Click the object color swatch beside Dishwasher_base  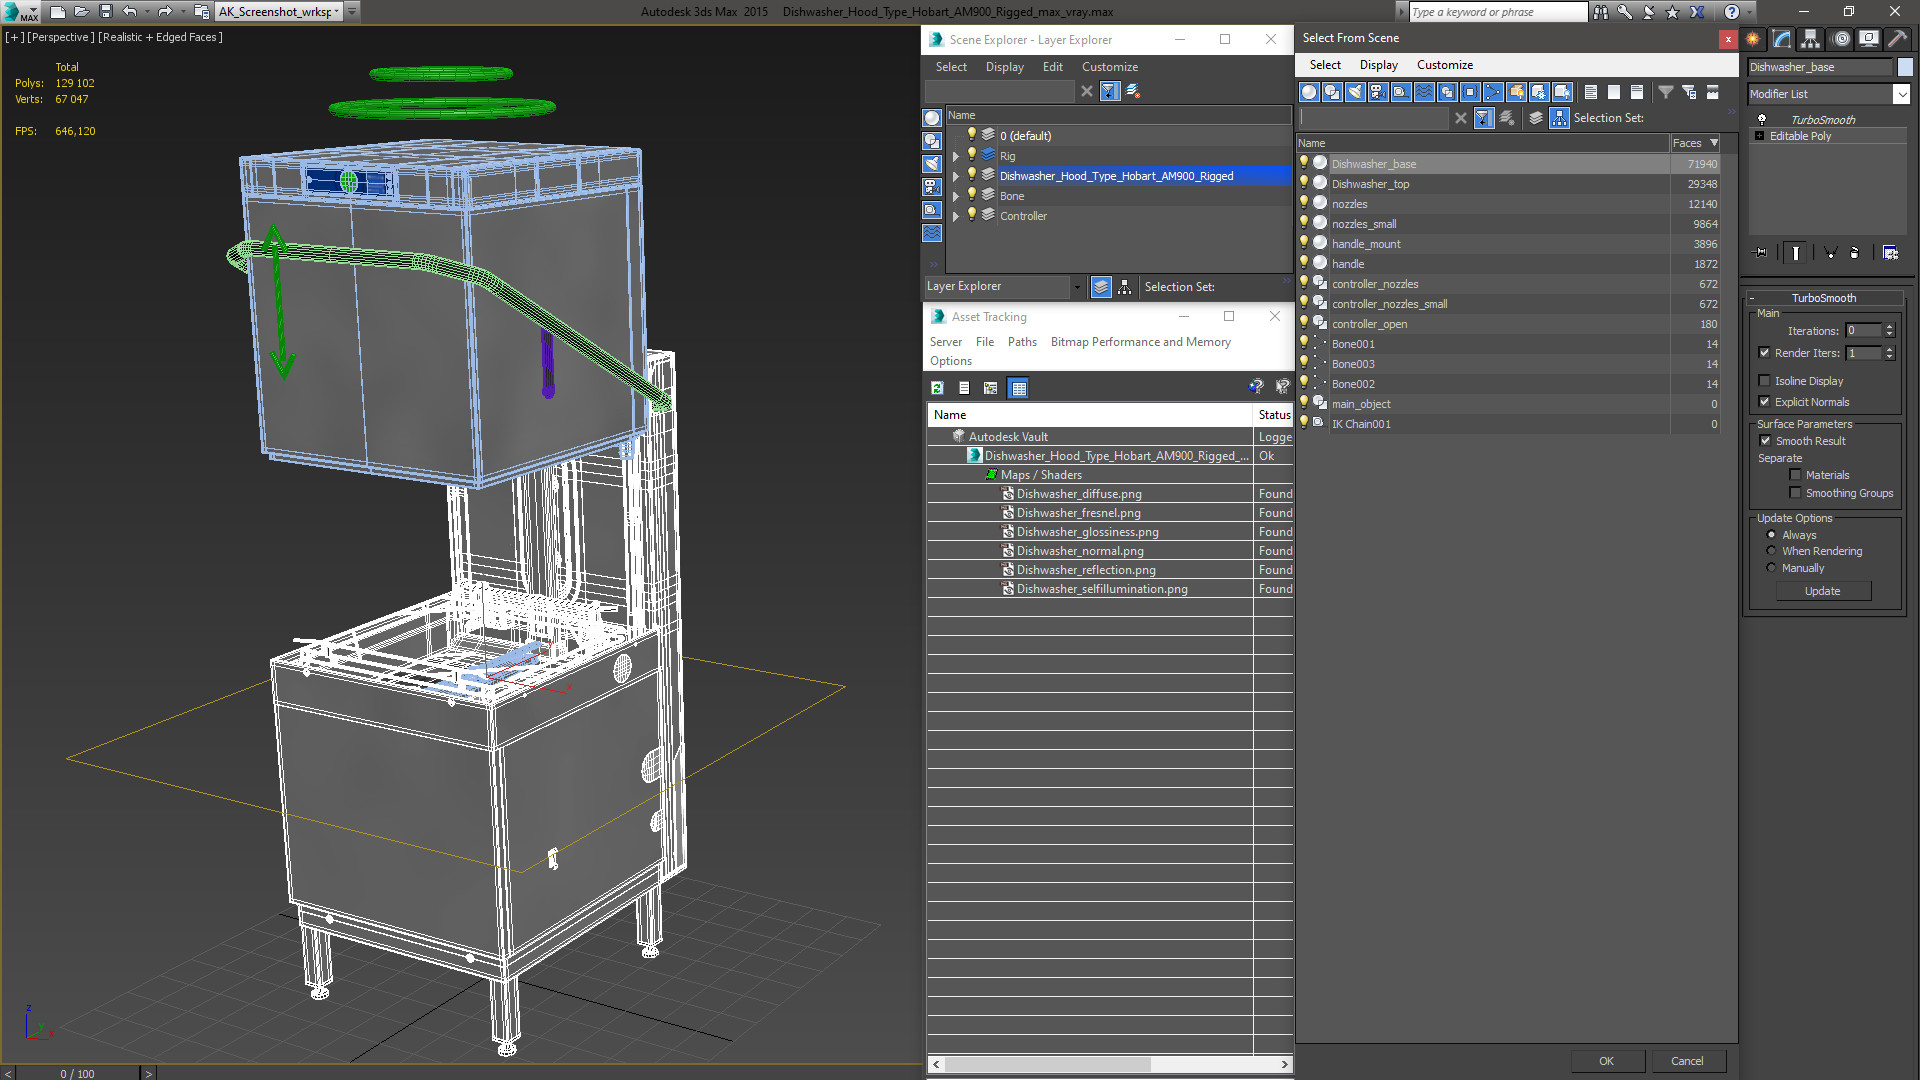[x=1904, y=67]
